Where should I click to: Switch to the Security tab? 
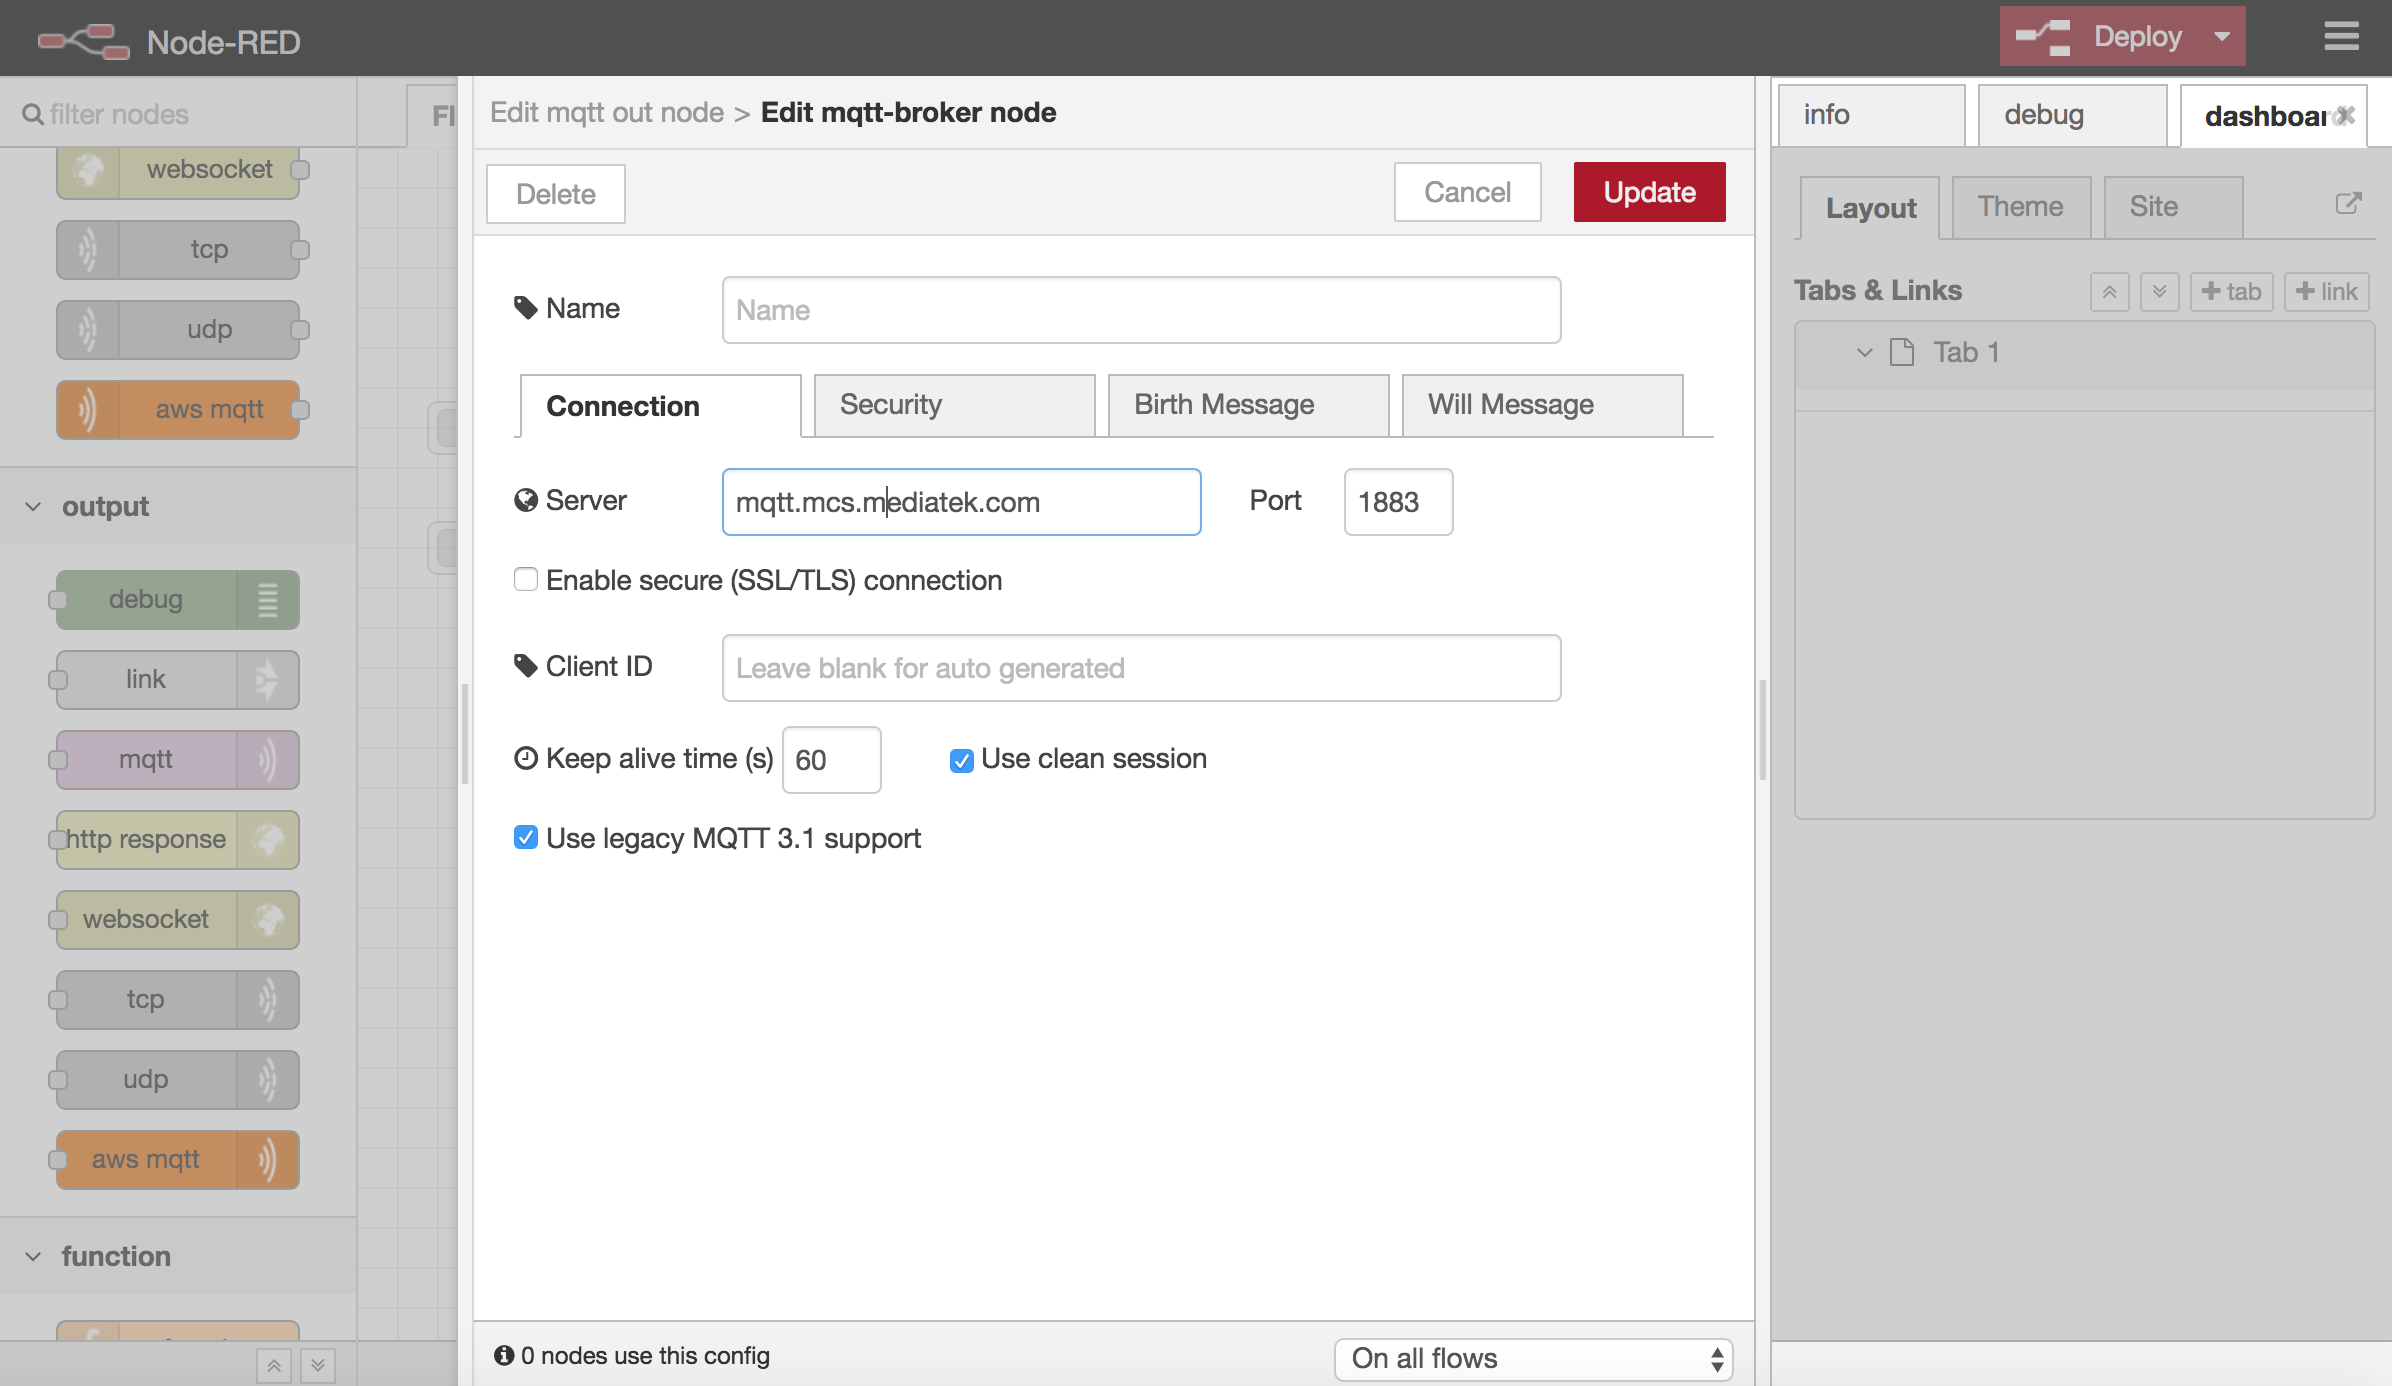pyautogui.click(x=954, y=405)
